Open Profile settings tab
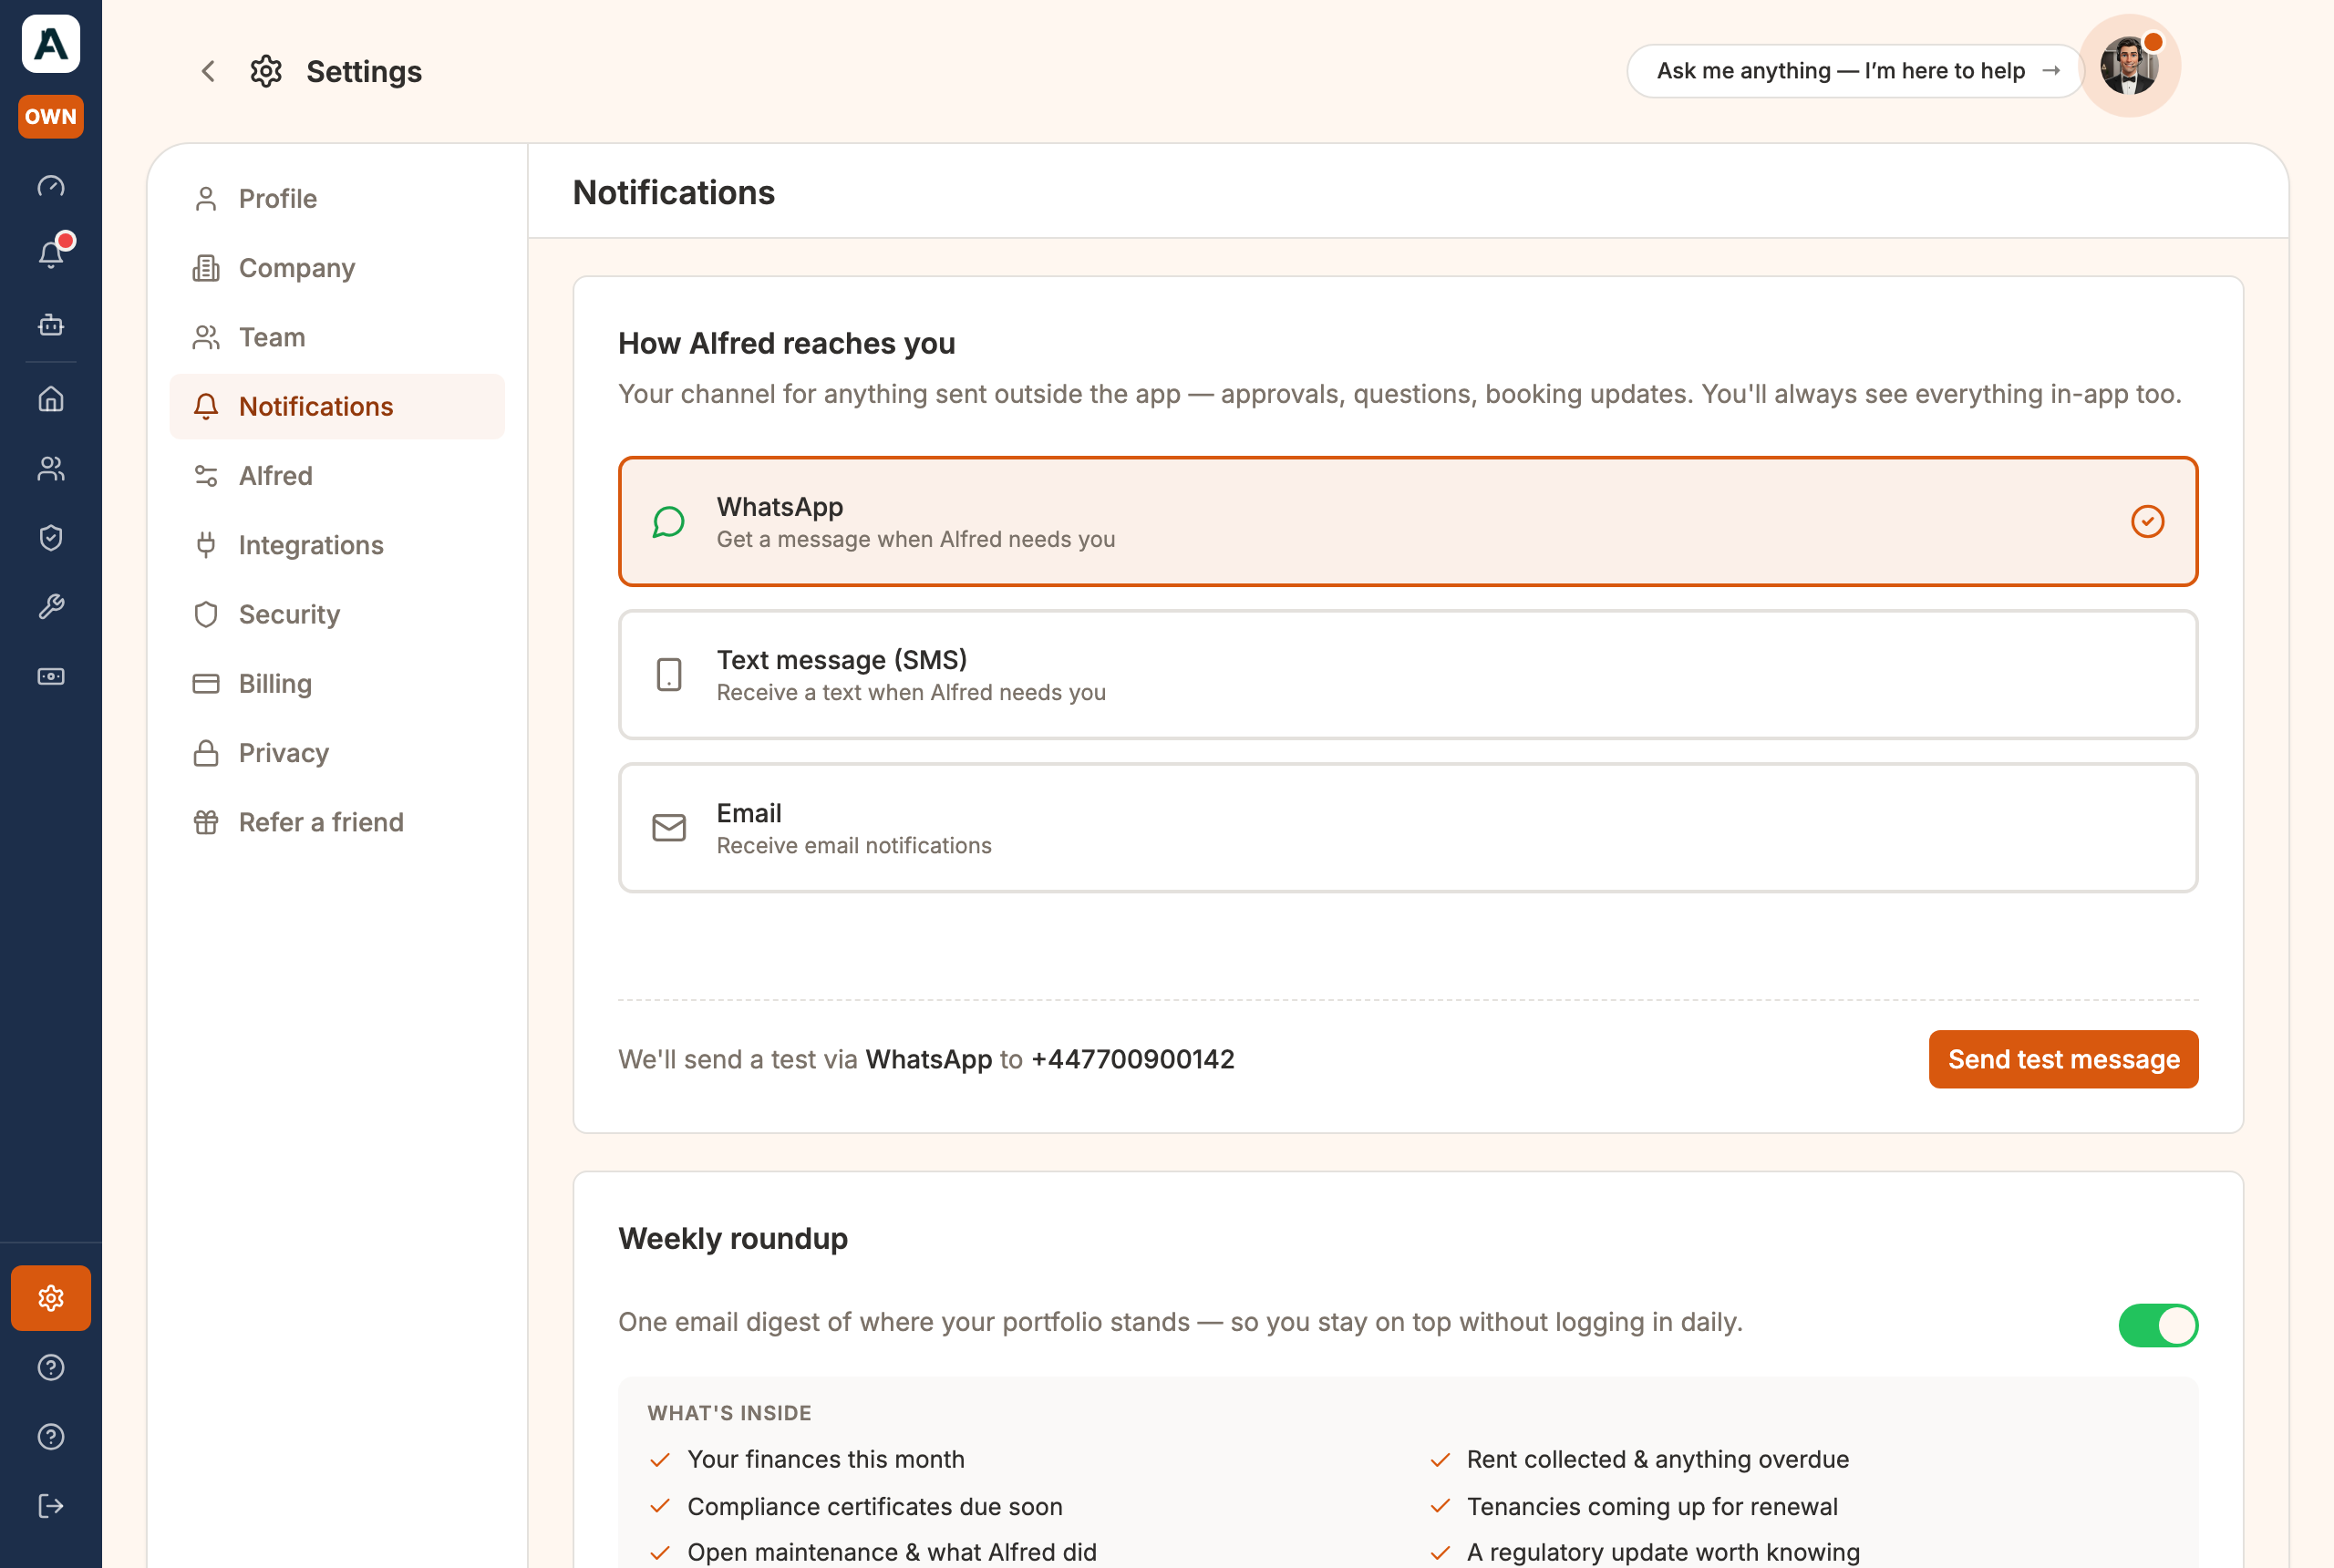Image resolution: width=2334 pixels, height=1568 pixels. 337,198
